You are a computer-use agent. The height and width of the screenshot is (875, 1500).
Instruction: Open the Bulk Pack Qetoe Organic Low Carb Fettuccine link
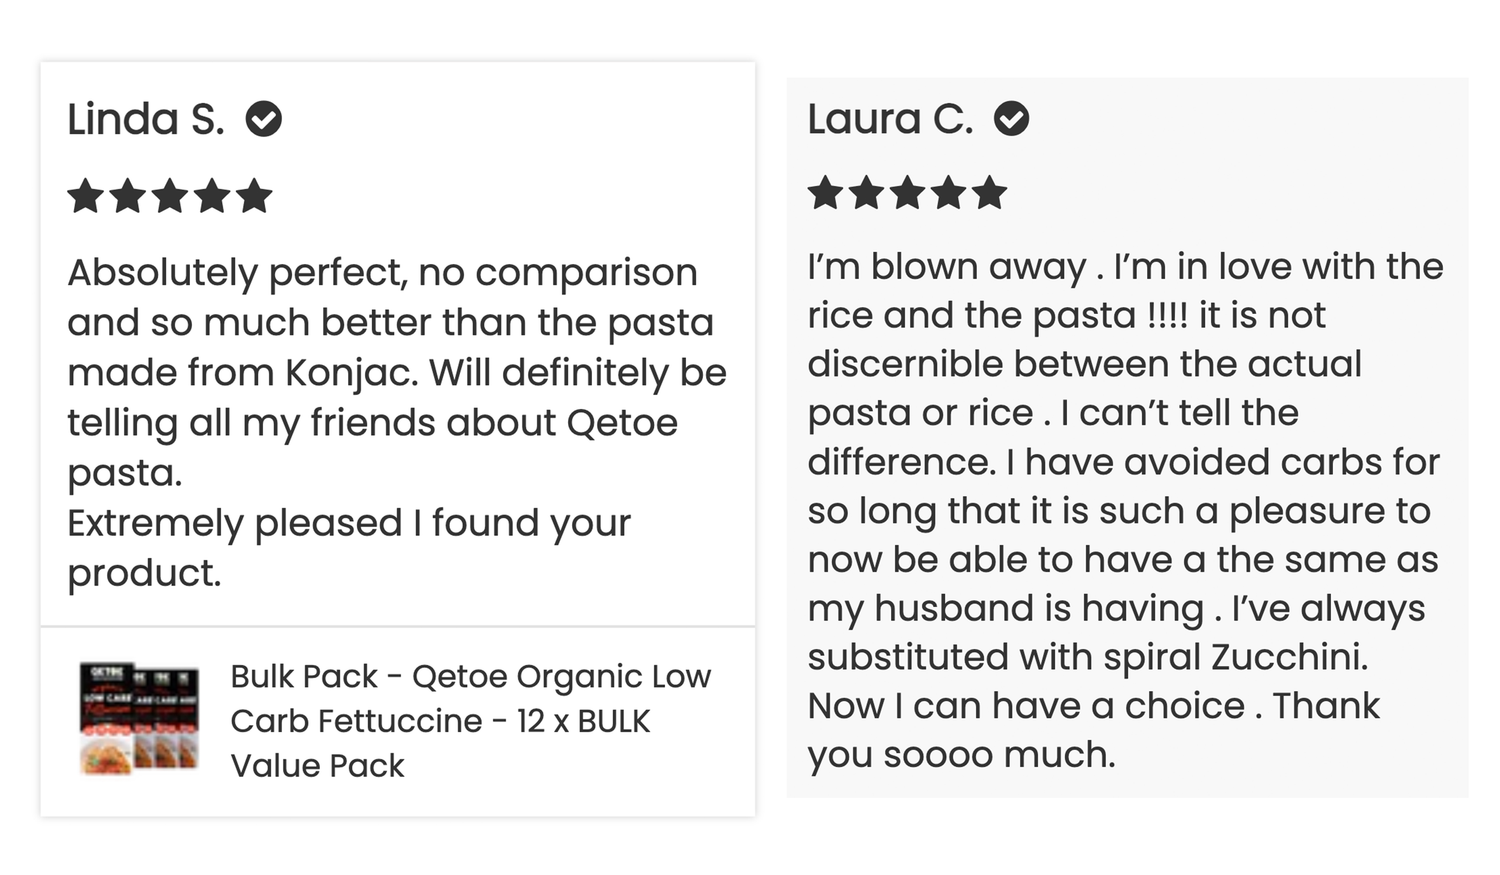click(x=470, y=721)
